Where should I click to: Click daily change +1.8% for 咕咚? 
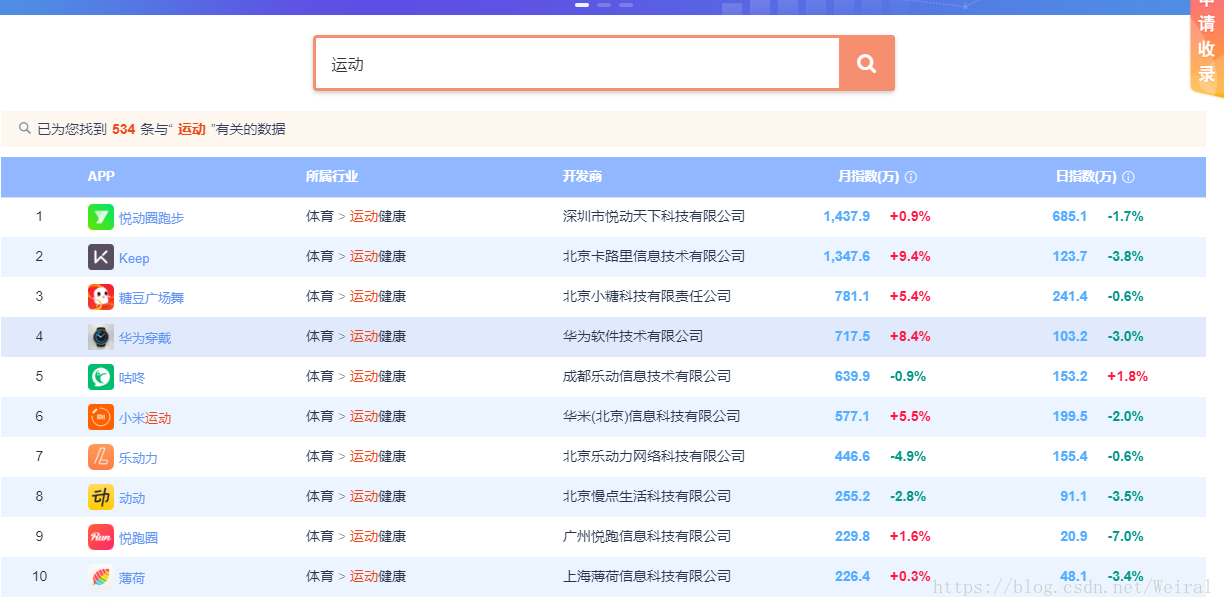tap(1127, 376)
